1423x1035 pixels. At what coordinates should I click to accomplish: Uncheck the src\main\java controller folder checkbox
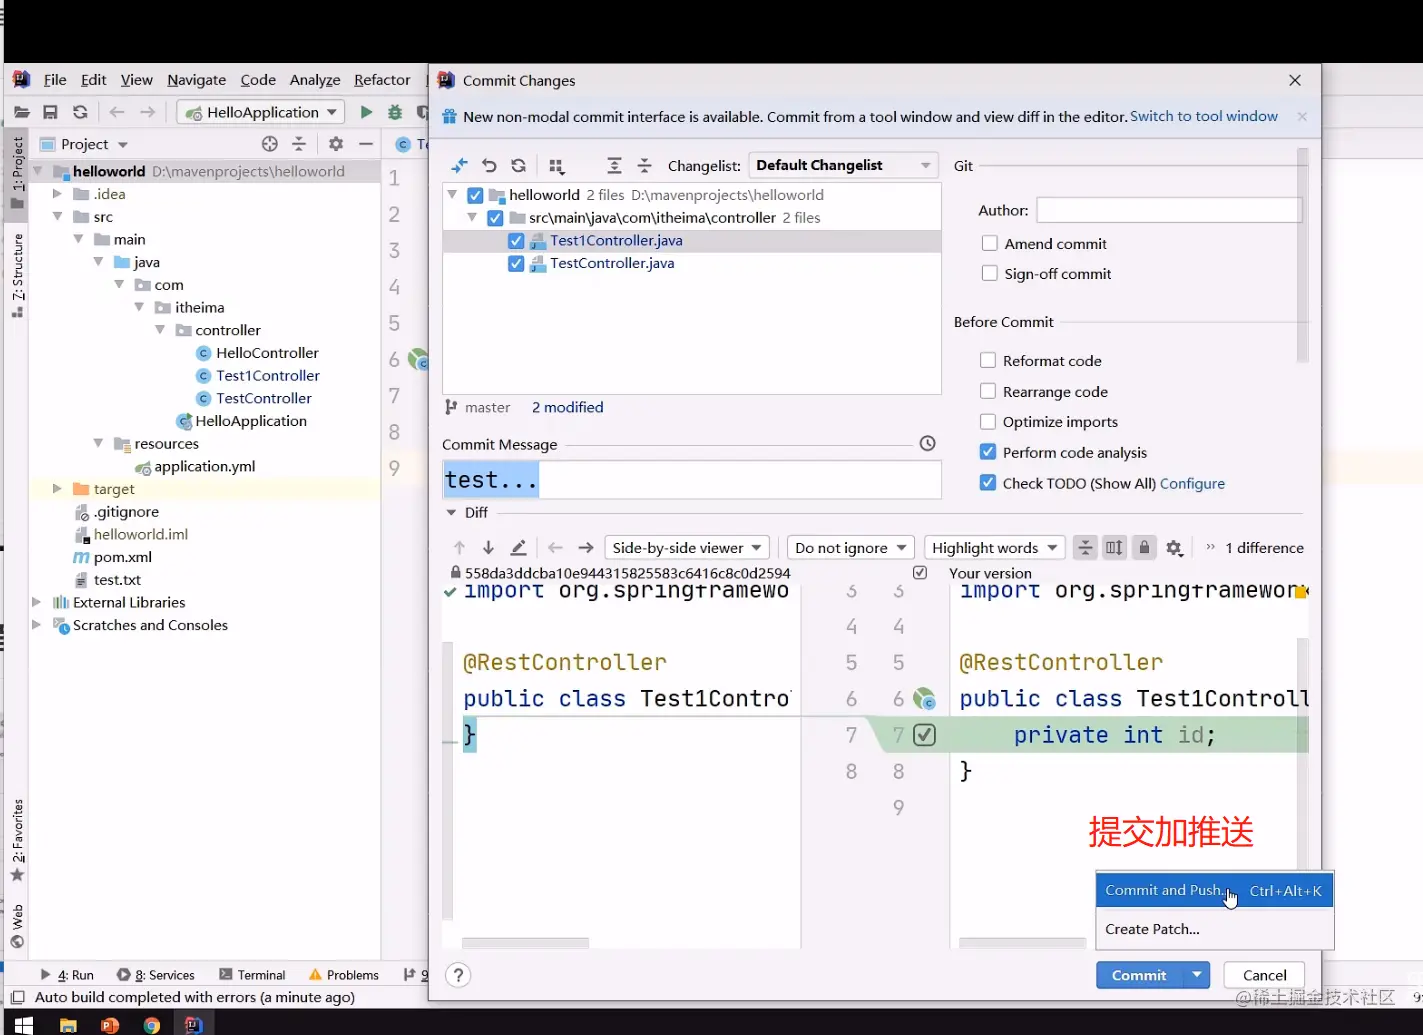[x=495, y=218]
